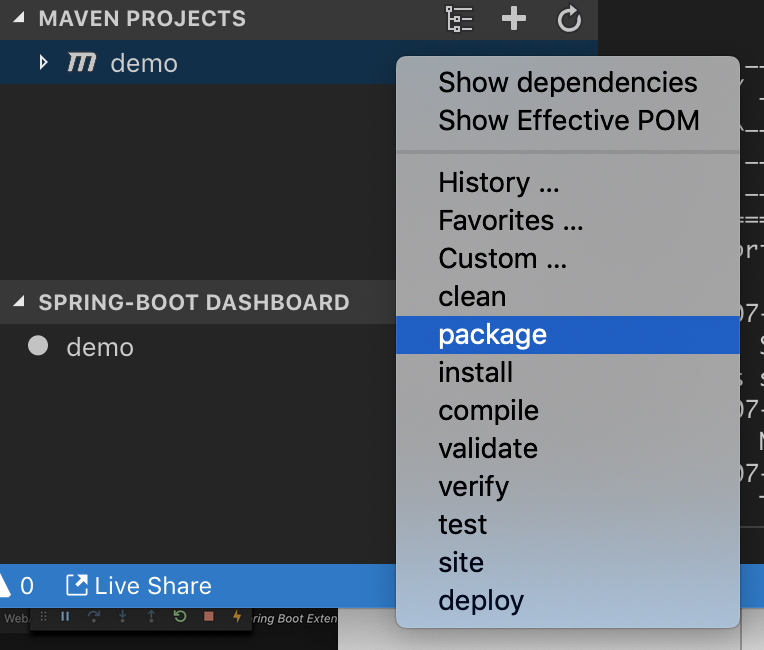
Task: Run the site Maven goal
Action: pyautogui.click(x=568, y=563)
